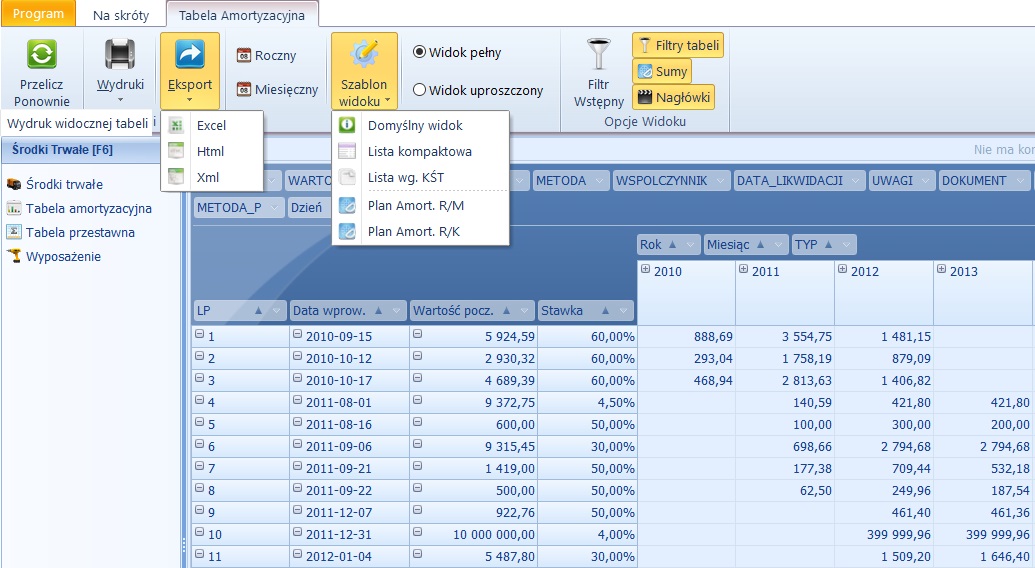Click the Filtr Wstępny funnel icon
This screenshot has width=1035, height=568.
pos(599,55)
